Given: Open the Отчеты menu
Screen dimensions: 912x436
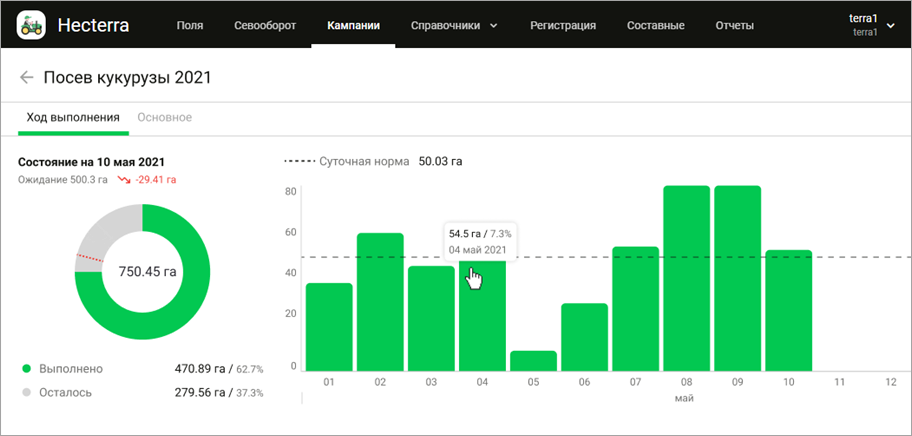Looking at the screenshot, I should coord(735,25).
